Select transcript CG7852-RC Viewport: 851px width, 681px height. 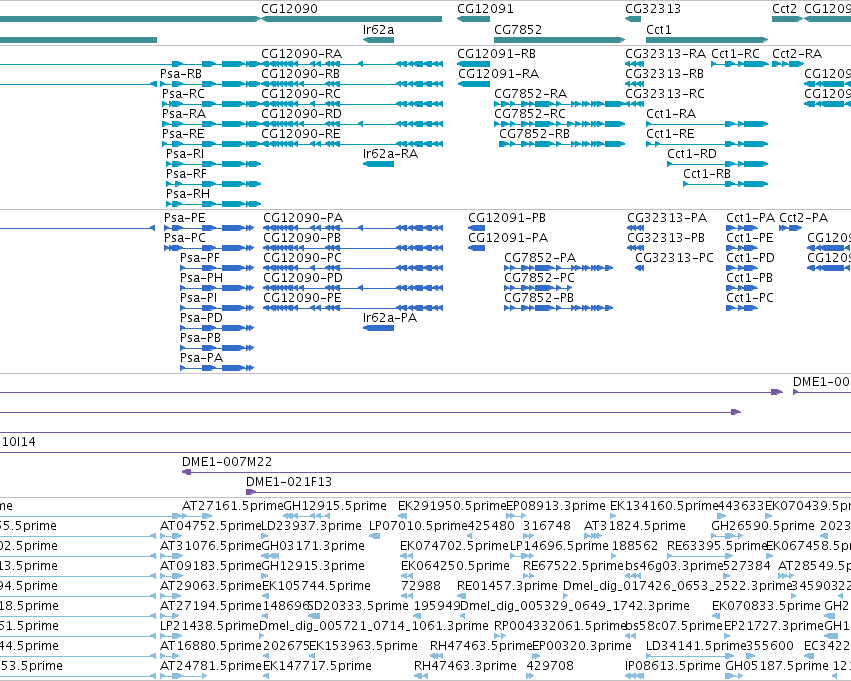(x=530, y=114)
